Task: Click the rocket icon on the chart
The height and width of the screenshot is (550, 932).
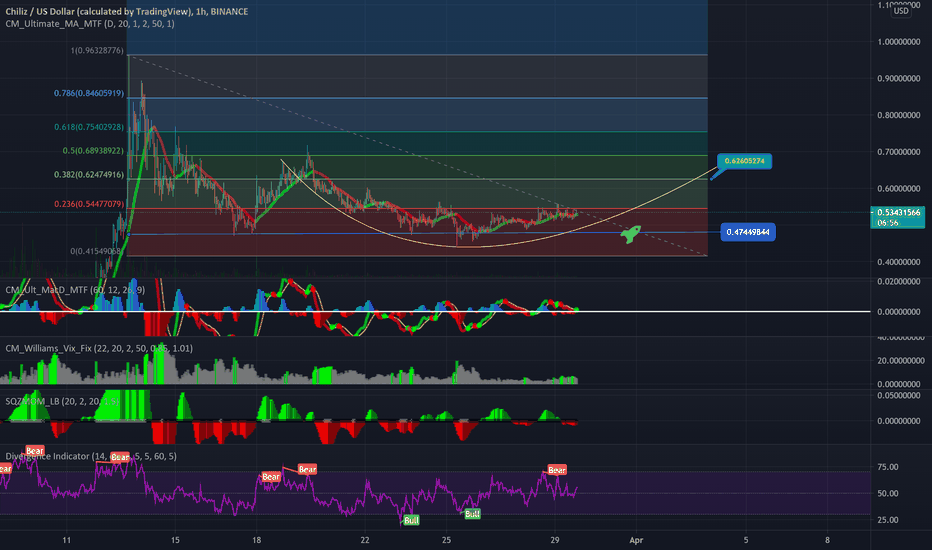Action: (631, 234)
